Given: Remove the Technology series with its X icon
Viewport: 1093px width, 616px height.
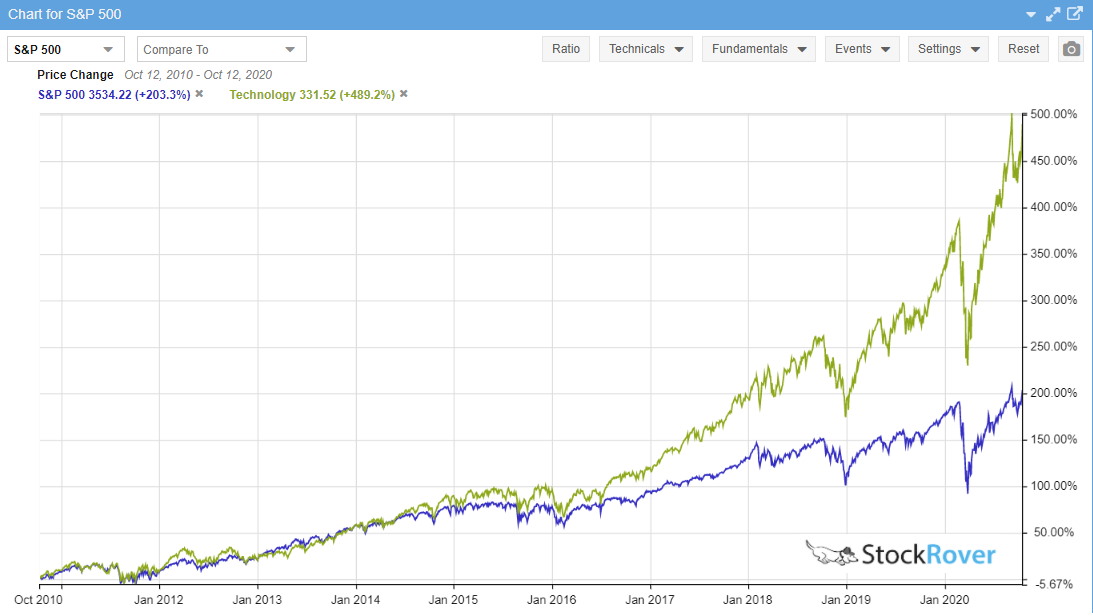Looking at the screenshot, I should point(402,94).
